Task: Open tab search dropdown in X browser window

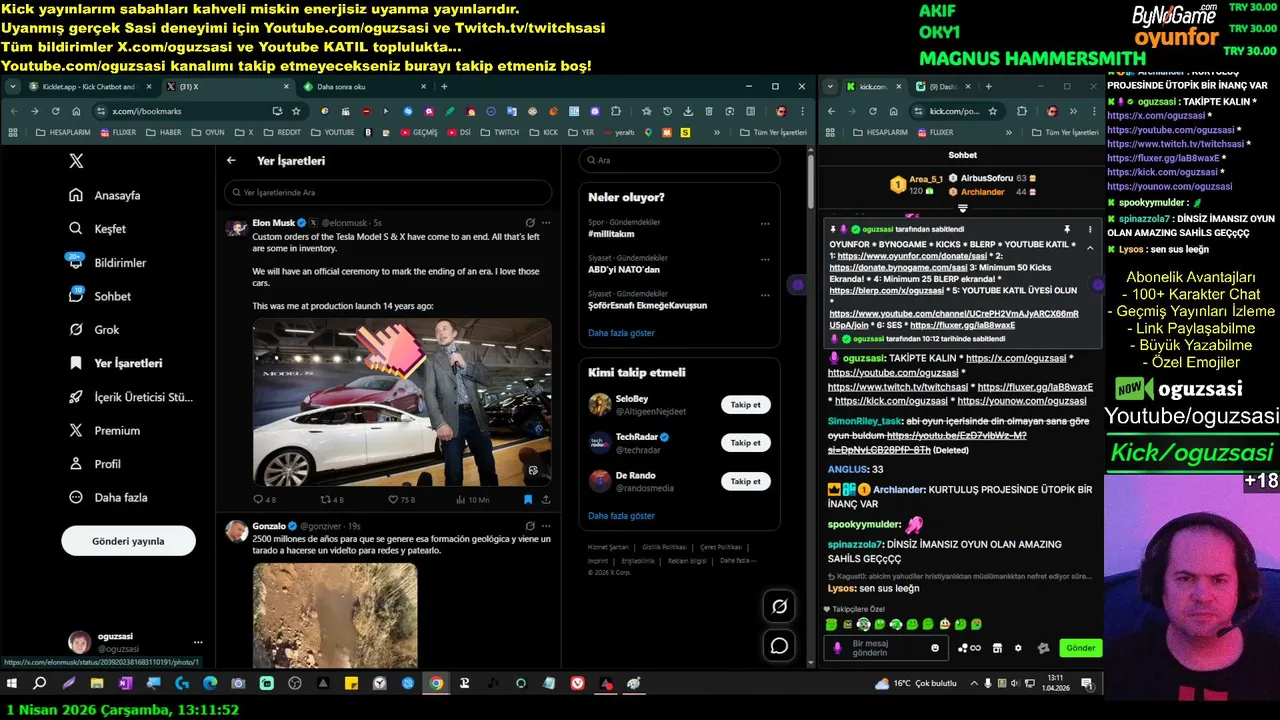Action: (x=13, y=87)
